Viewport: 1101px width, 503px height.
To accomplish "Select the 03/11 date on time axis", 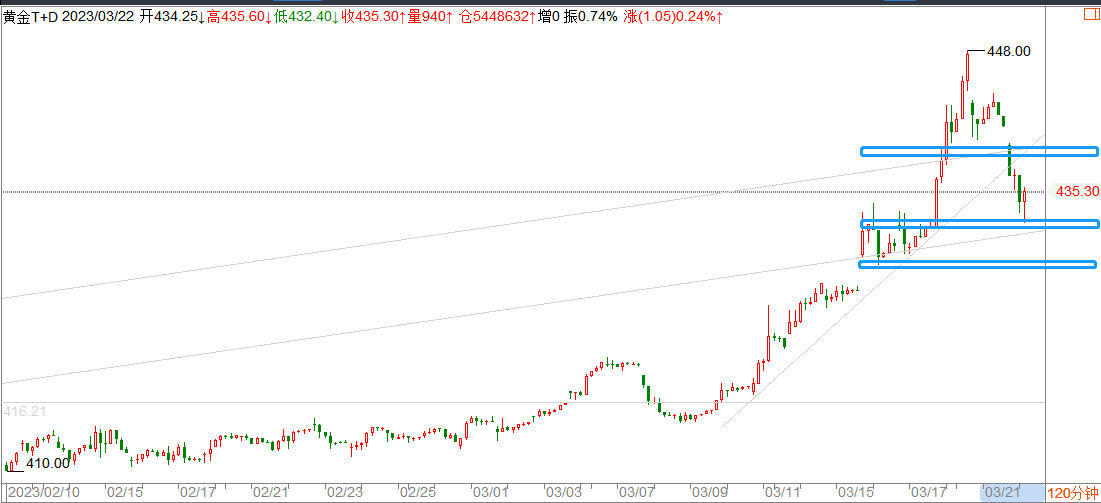I will [x=782, y=490].
